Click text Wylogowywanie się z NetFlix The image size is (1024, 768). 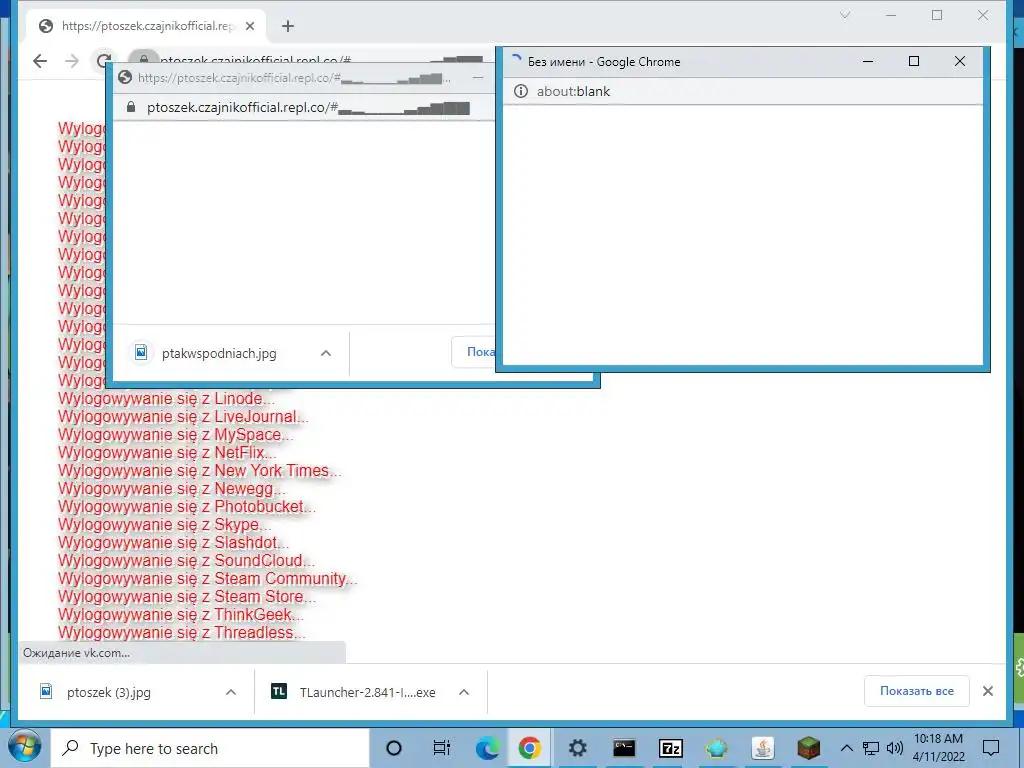click(167, 453)
